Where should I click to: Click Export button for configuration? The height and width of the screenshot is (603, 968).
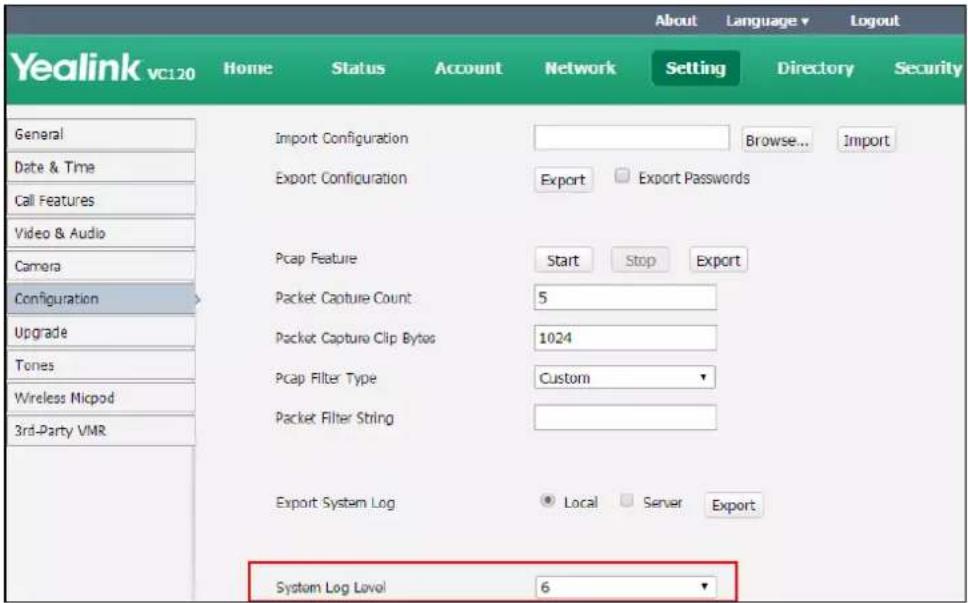(563, 180)
